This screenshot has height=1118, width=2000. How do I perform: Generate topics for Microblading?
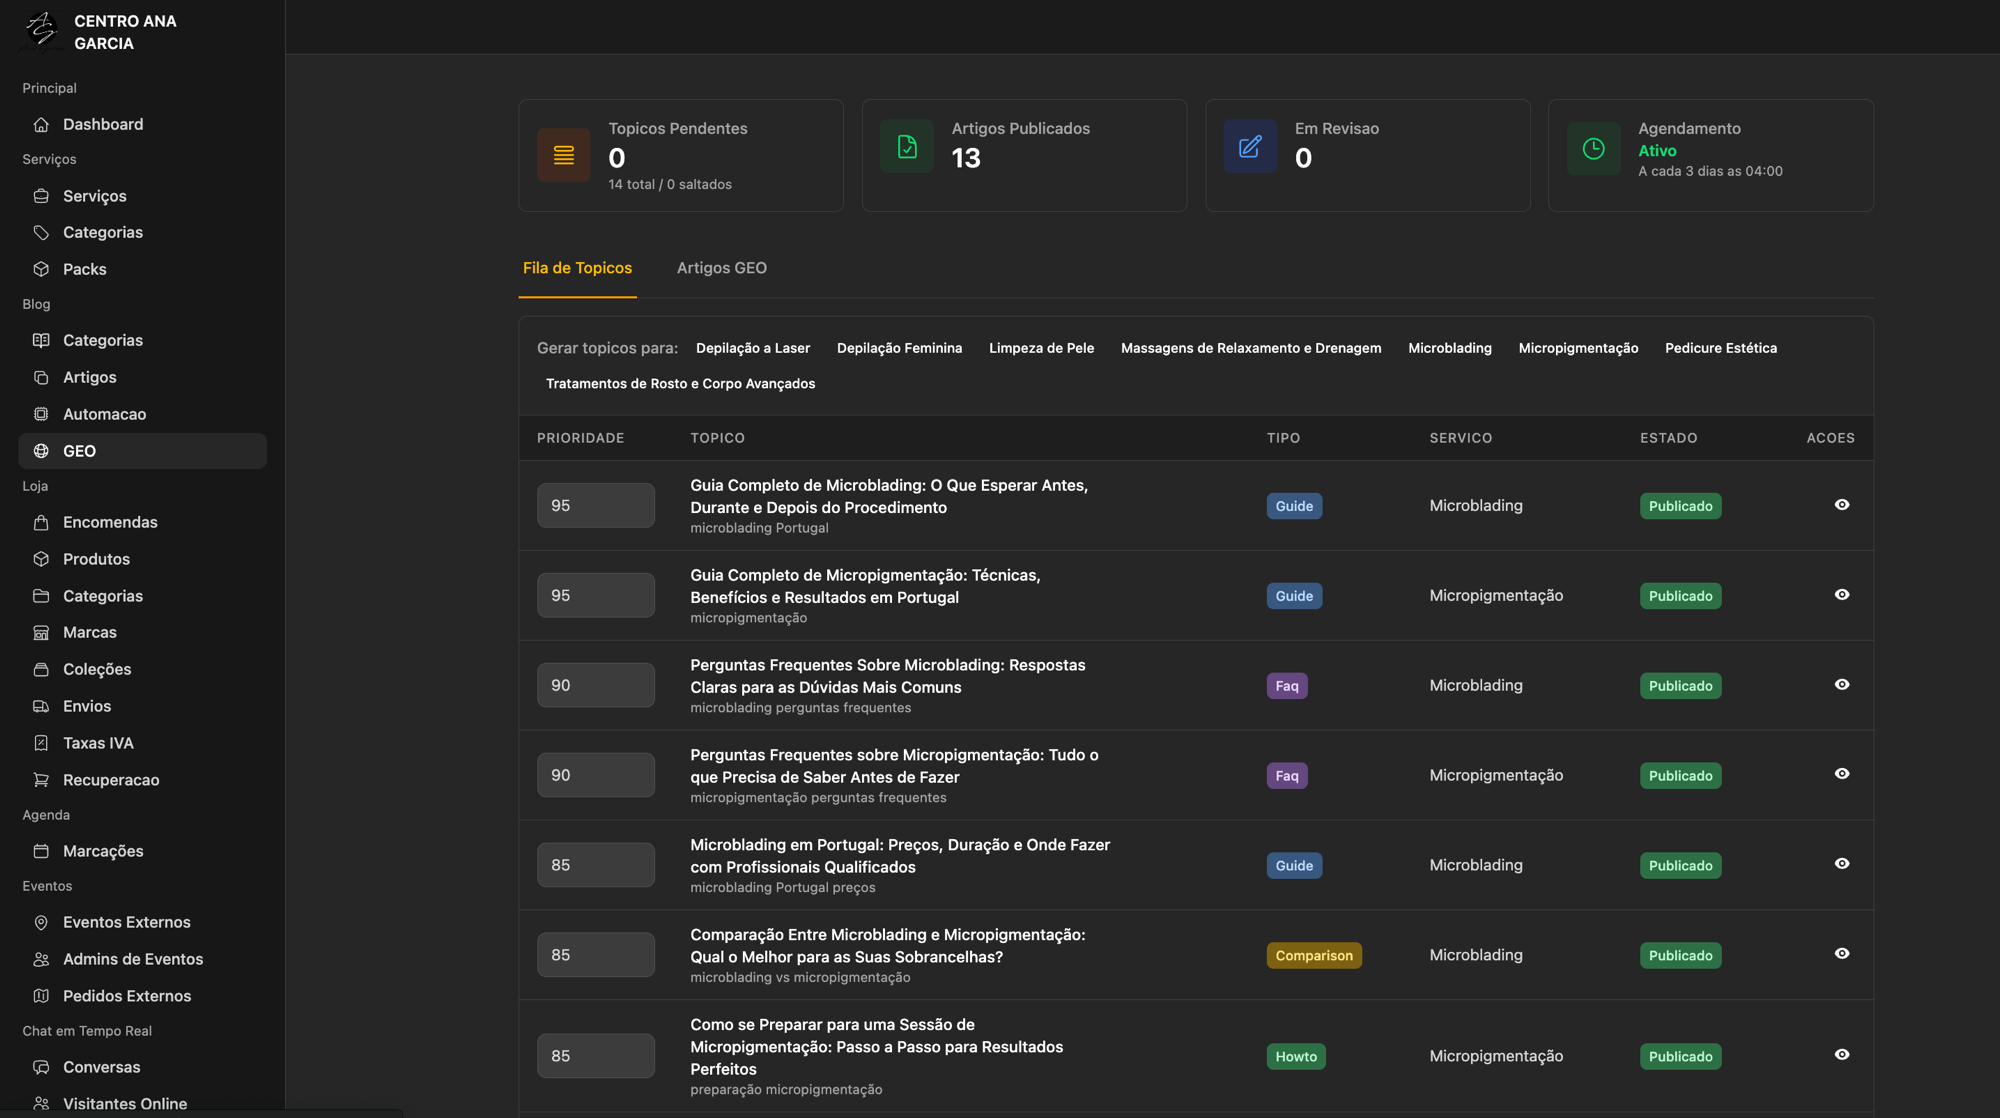coord(1450,349)
